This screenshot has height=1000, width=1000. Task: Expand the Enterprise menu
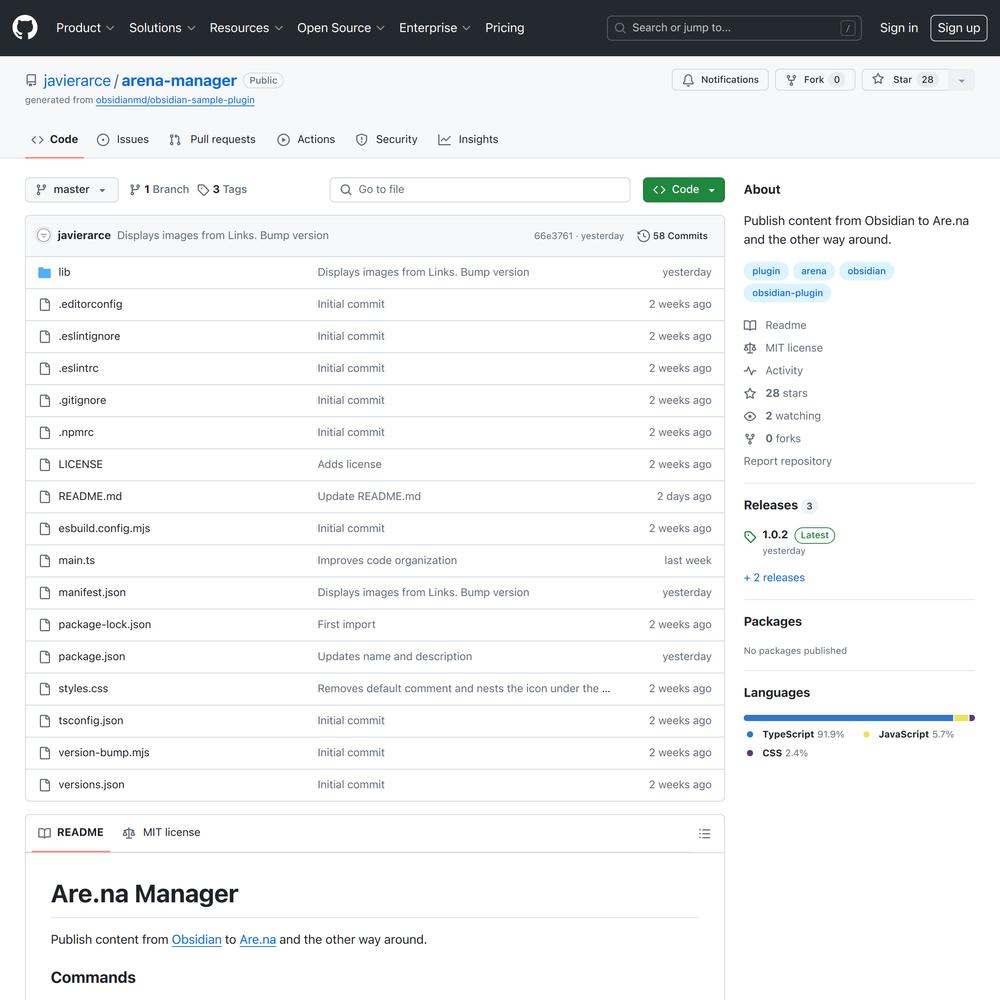pos(434,28)
